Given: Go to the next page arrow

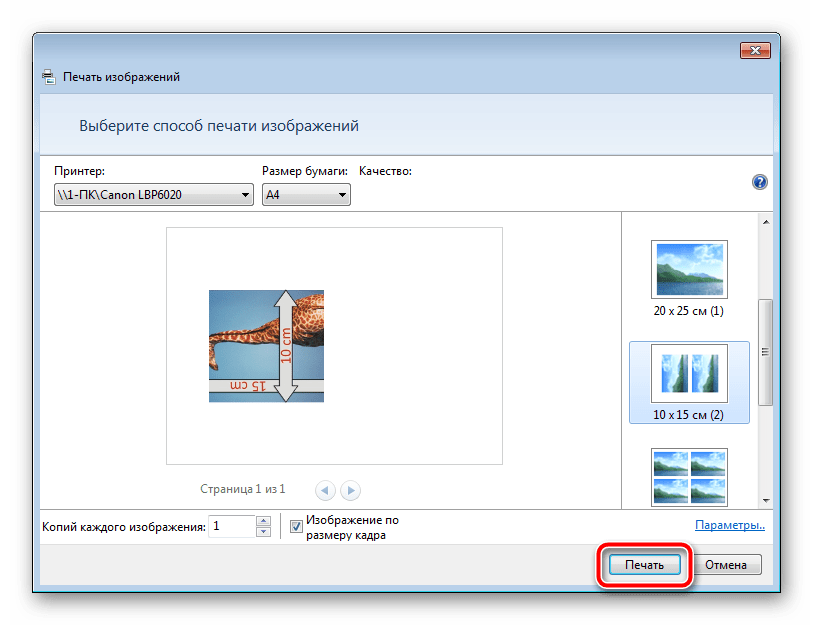Looking at the screenshot, I should (350, 490).
